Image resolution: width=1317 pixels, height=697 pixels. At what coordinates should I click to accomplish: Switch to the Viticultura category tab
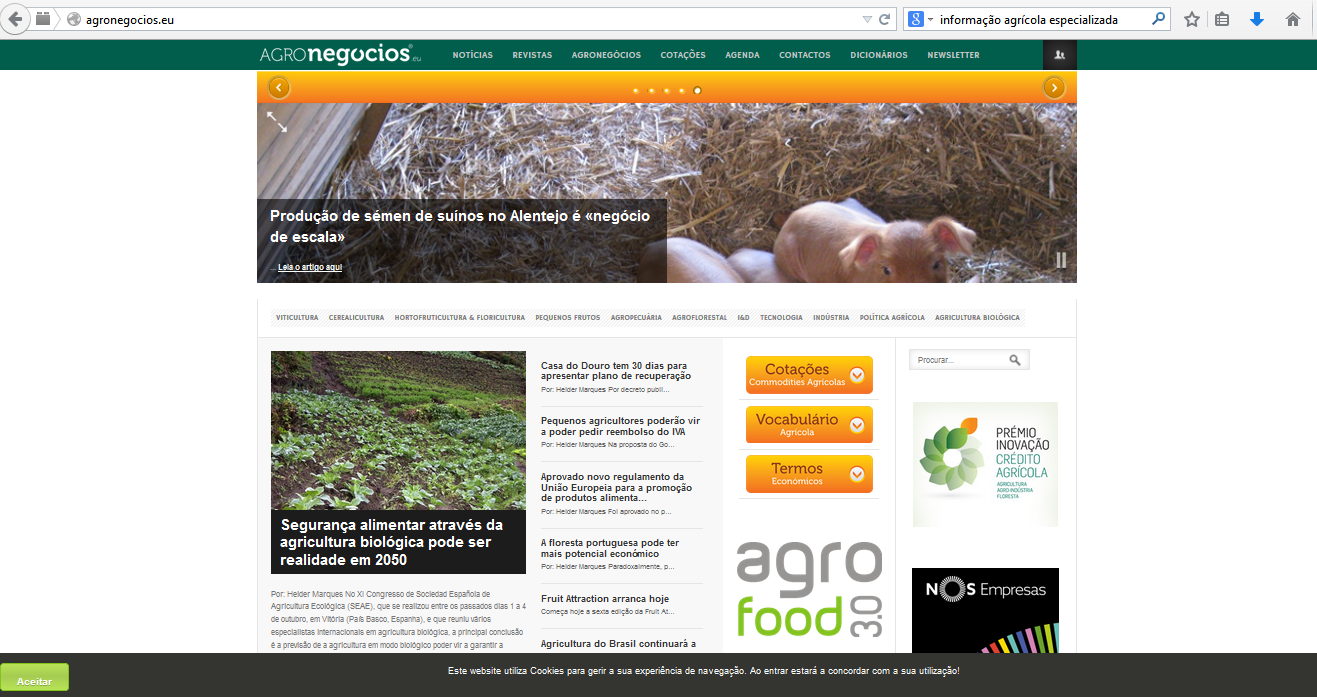pyautogui.click(x=297, y=318)
